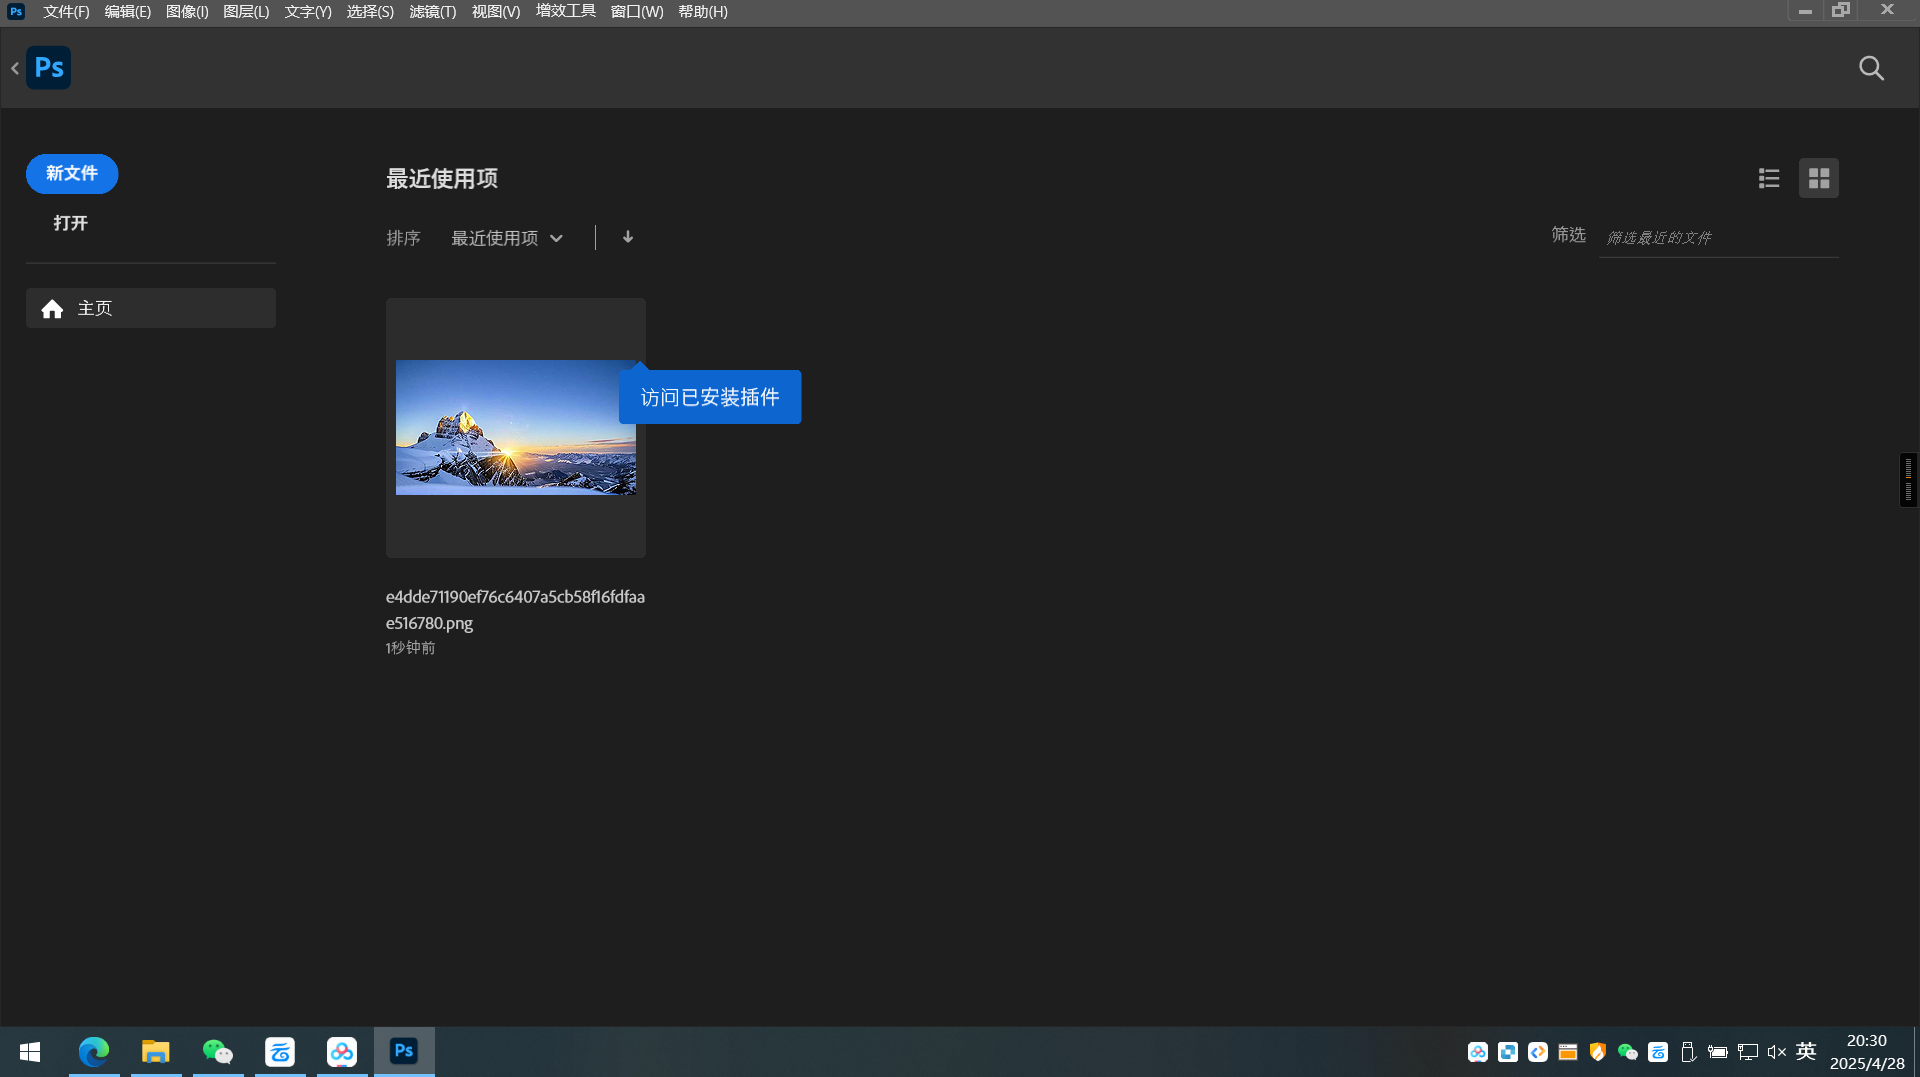Click the Photoshop taskbar icon
The image size is (1920, 1077).
tap(404, 1052)
